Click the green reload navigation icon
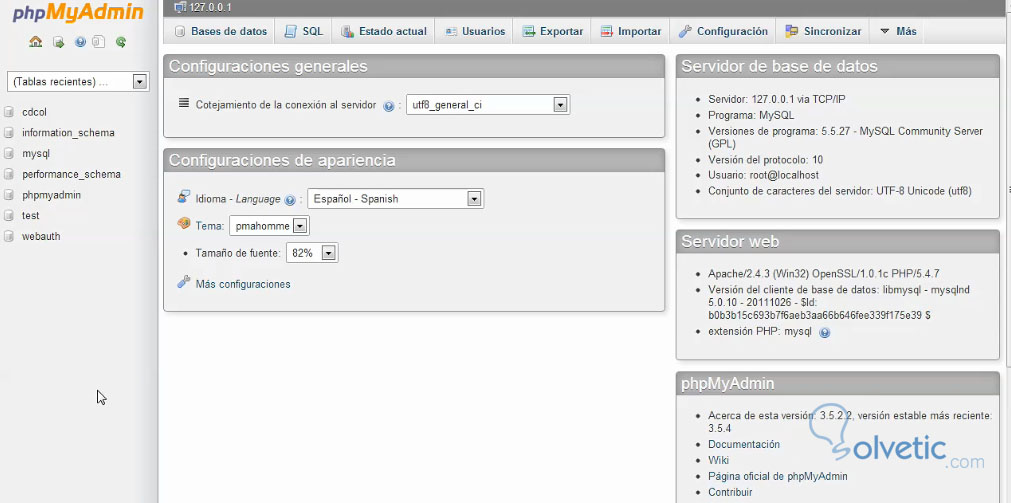This screenshot has width=1011, height=503. click(121, 42)
